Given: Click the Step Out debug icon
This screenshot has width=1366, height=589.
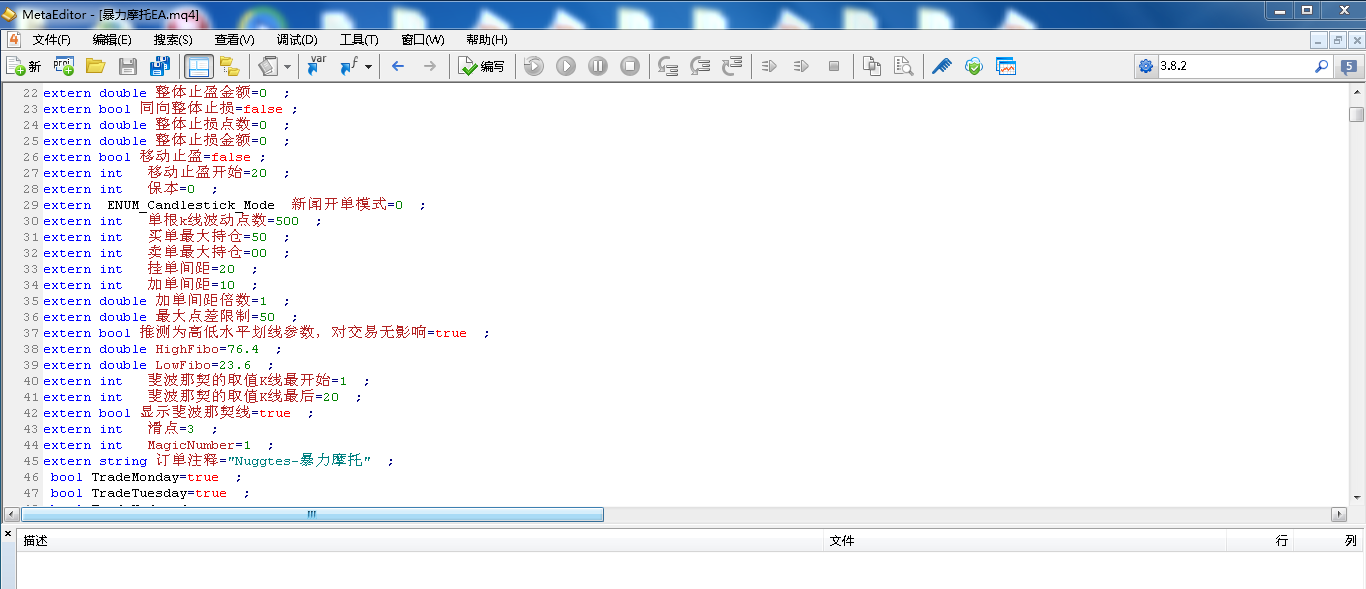Looking at the screenshot, I should pyautogui.click(x=732, y=66).
